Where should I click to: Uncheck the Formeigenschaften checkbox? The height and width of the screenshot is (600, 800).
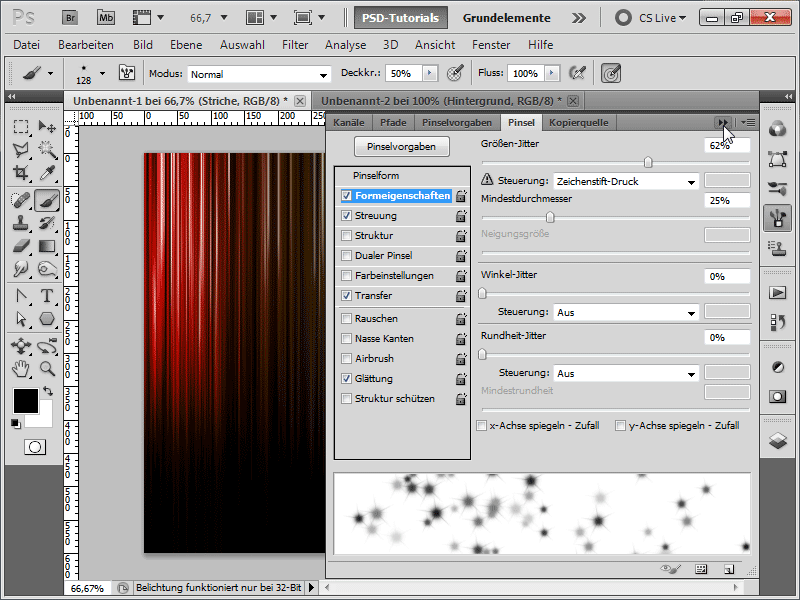click(346, 195)
